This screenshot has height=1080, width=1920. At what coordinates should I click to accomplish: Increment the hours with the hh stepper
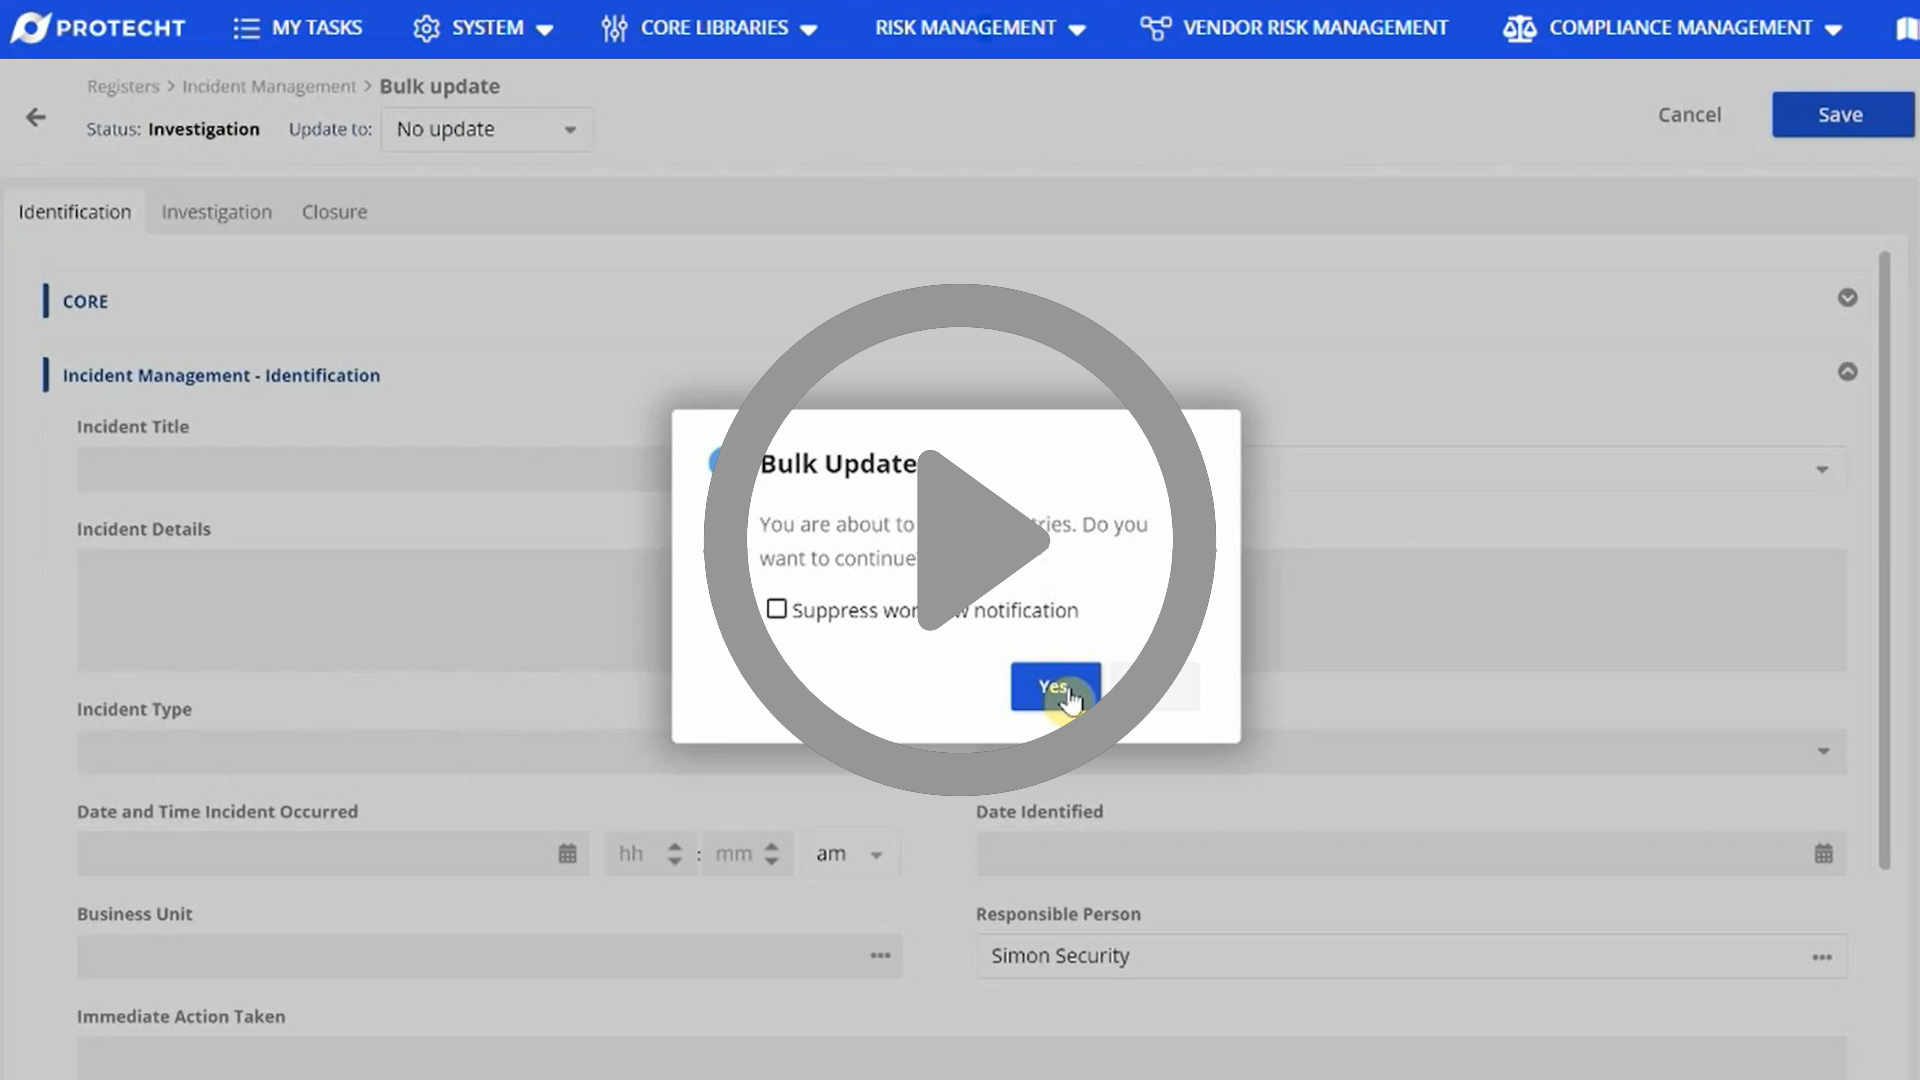click(x=675, y=846)
